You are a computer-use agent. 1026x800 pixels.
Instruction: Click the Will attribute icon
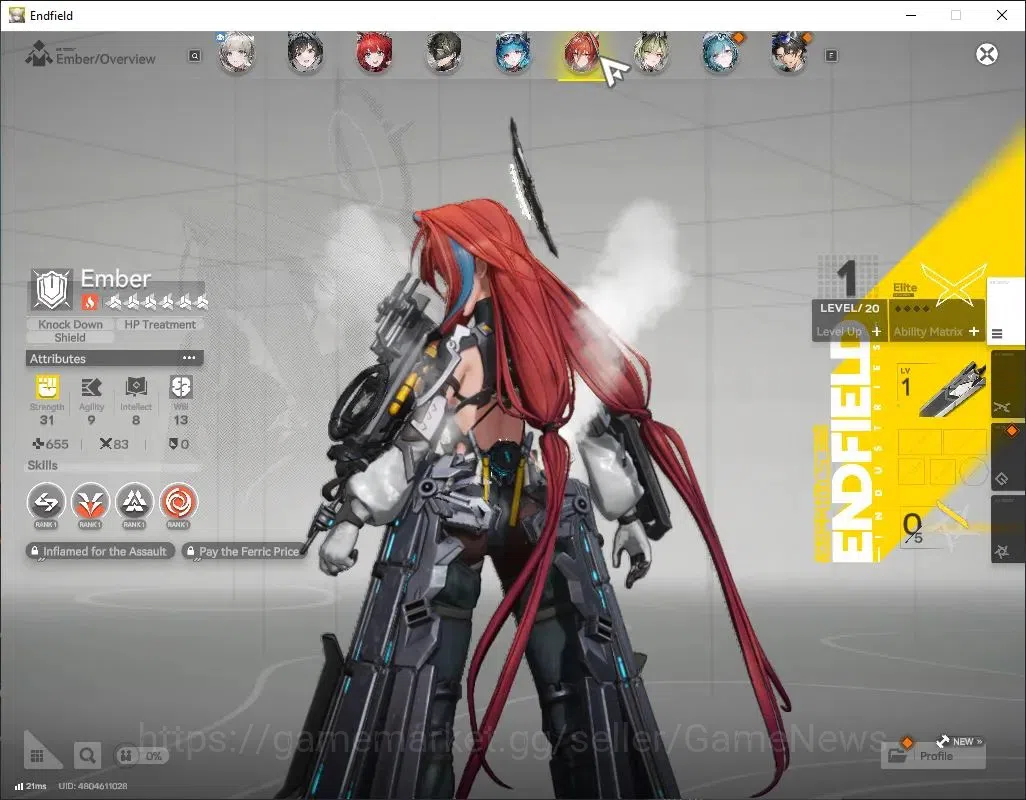click(181, 387)
